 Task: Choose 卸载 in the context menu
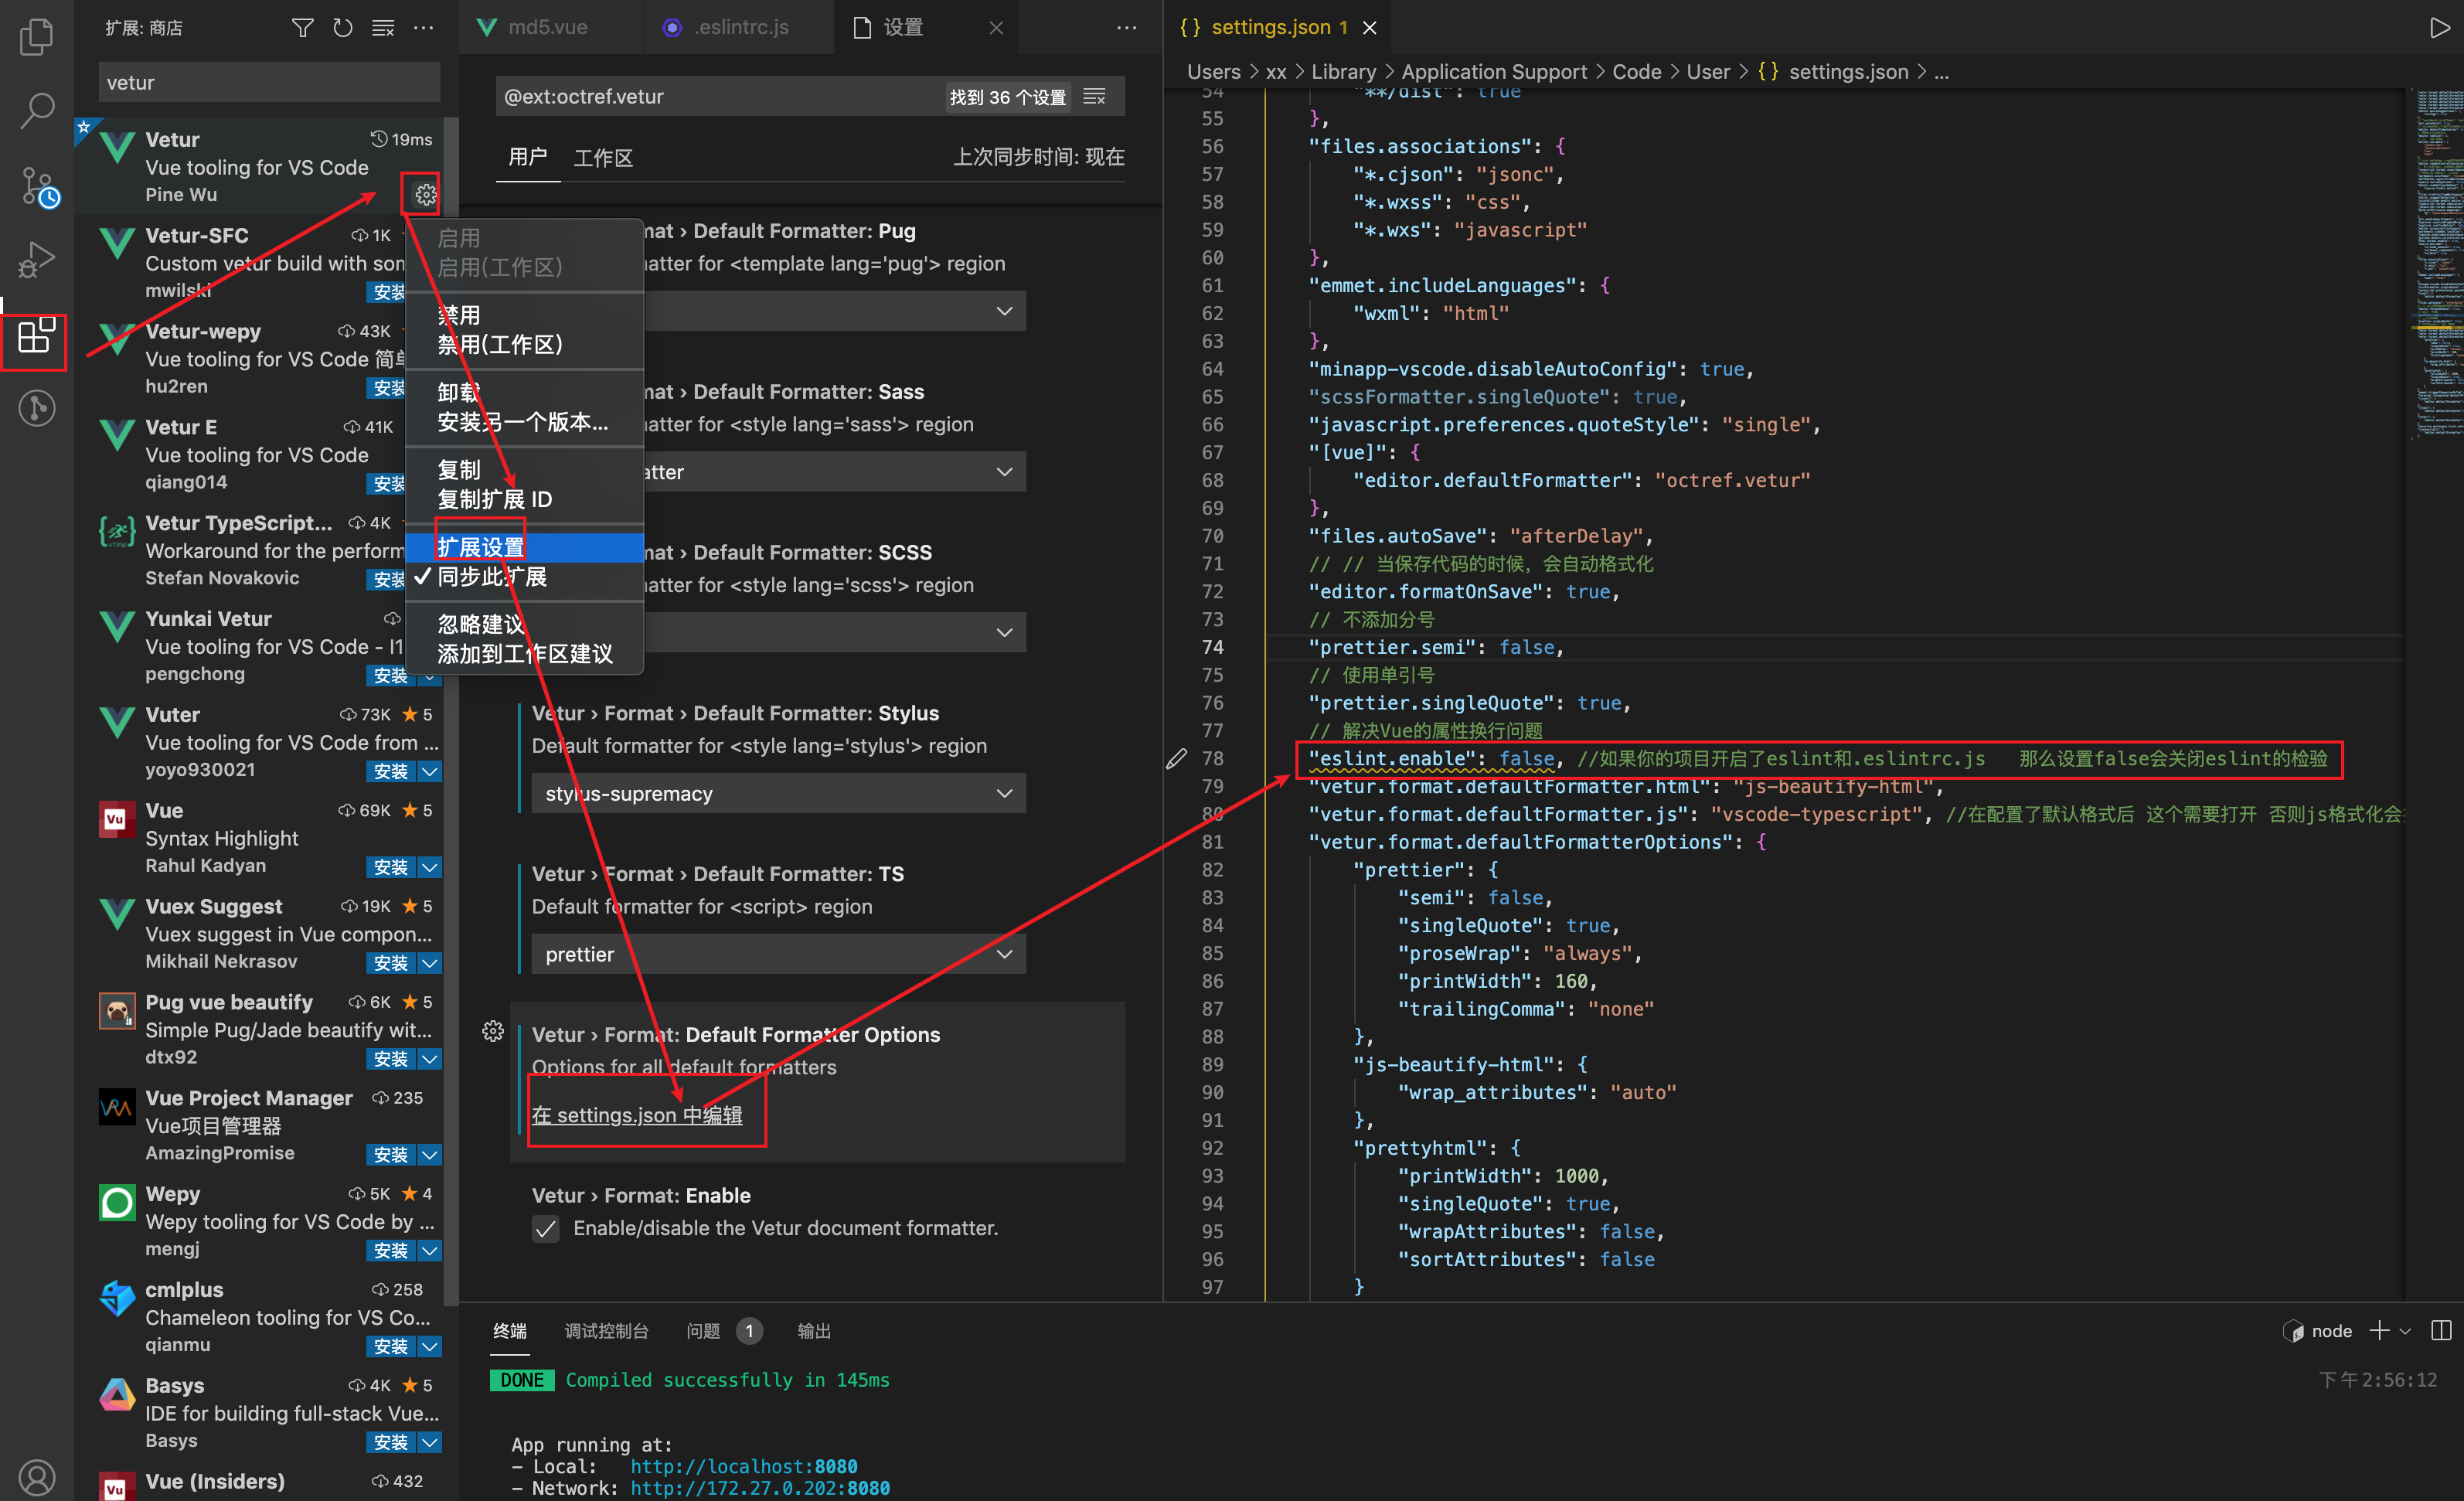[524, 392]
